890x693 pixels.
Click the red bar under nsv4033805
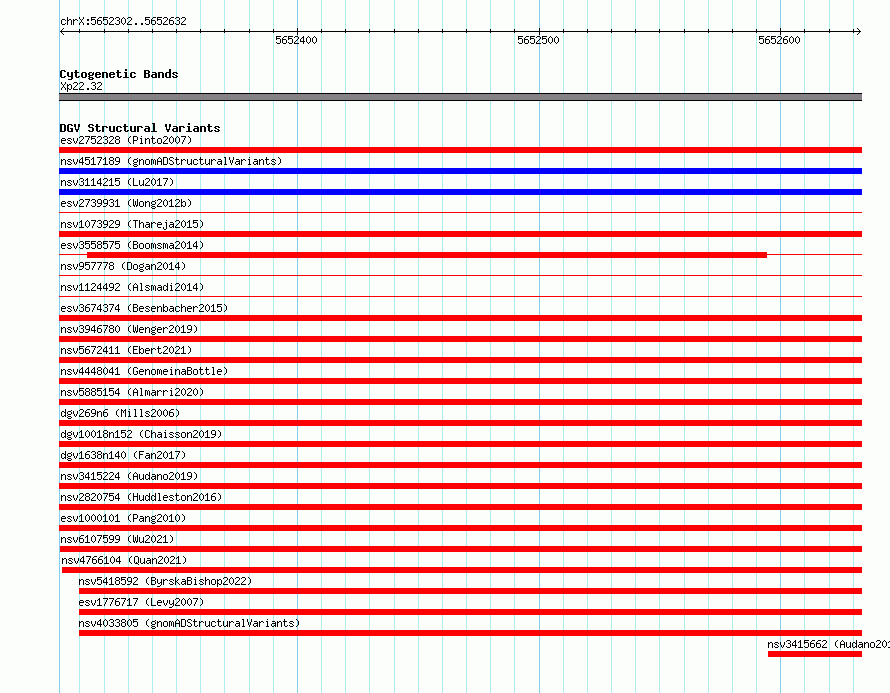470,633
